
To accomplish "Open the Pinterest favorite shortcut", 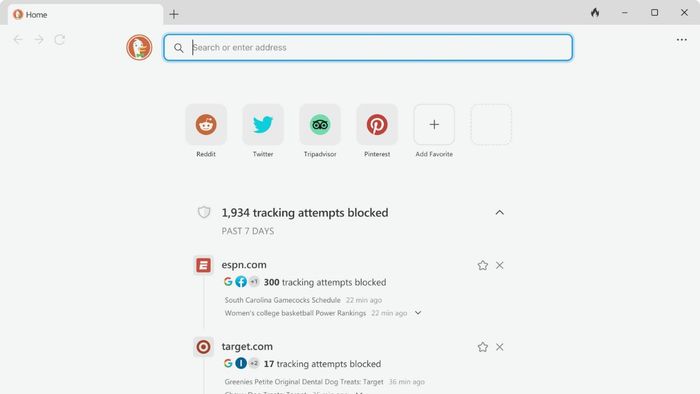I will pyautogui.click(x=377, y=124).
